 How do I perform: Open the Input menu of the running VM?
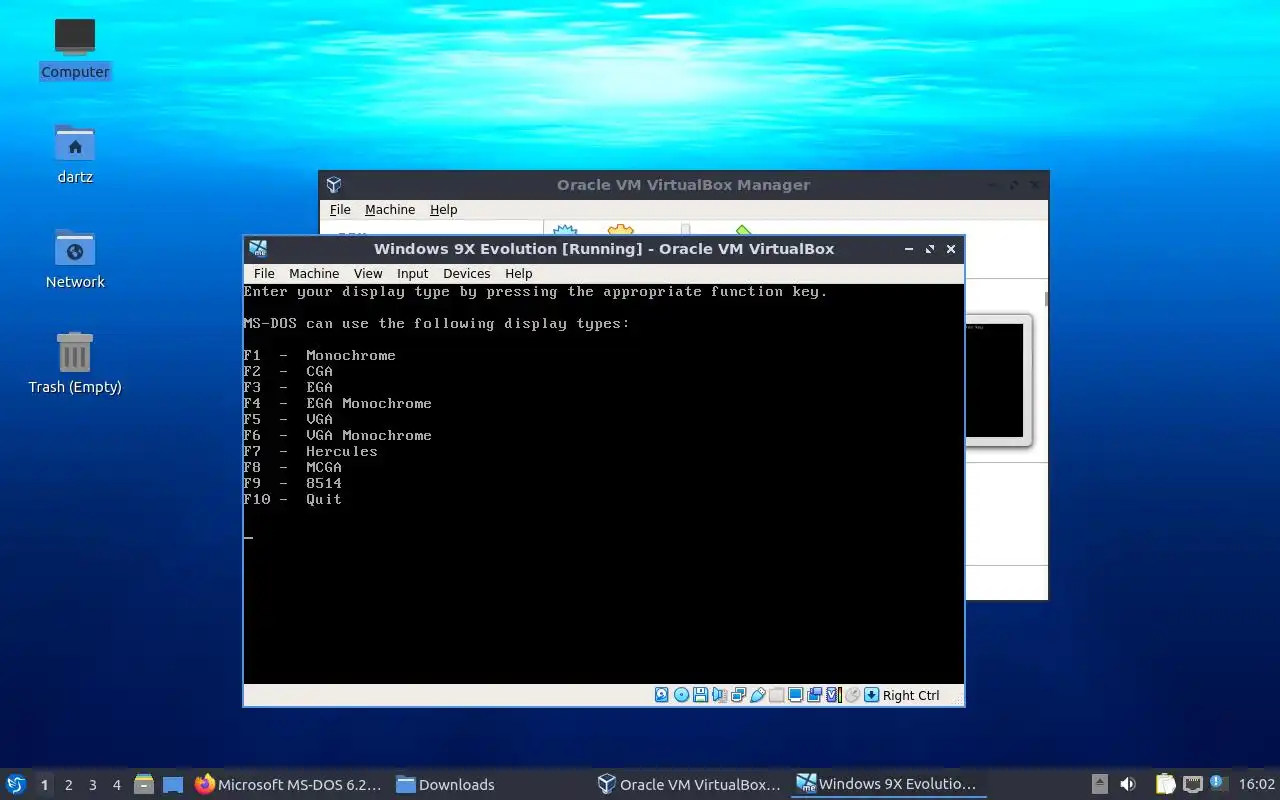[412, 273]
